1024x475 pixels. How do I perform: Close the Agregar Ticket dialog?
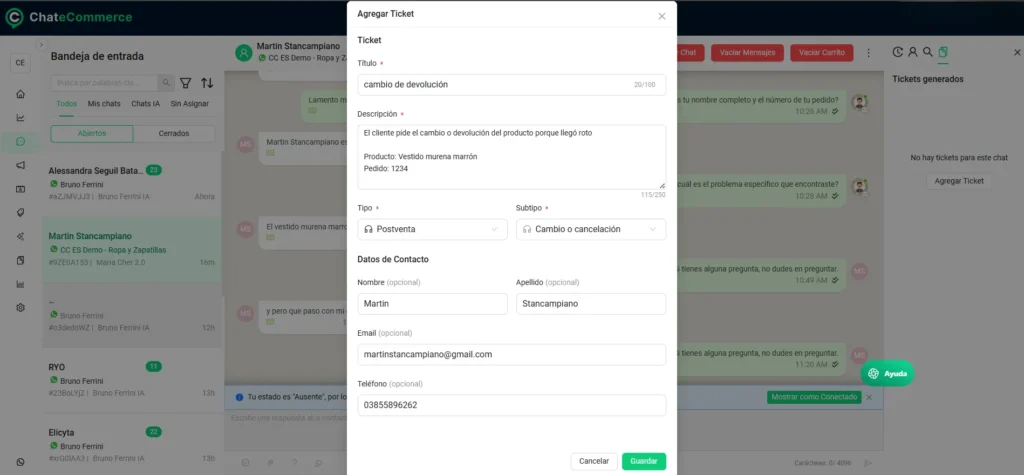point(662,16)
